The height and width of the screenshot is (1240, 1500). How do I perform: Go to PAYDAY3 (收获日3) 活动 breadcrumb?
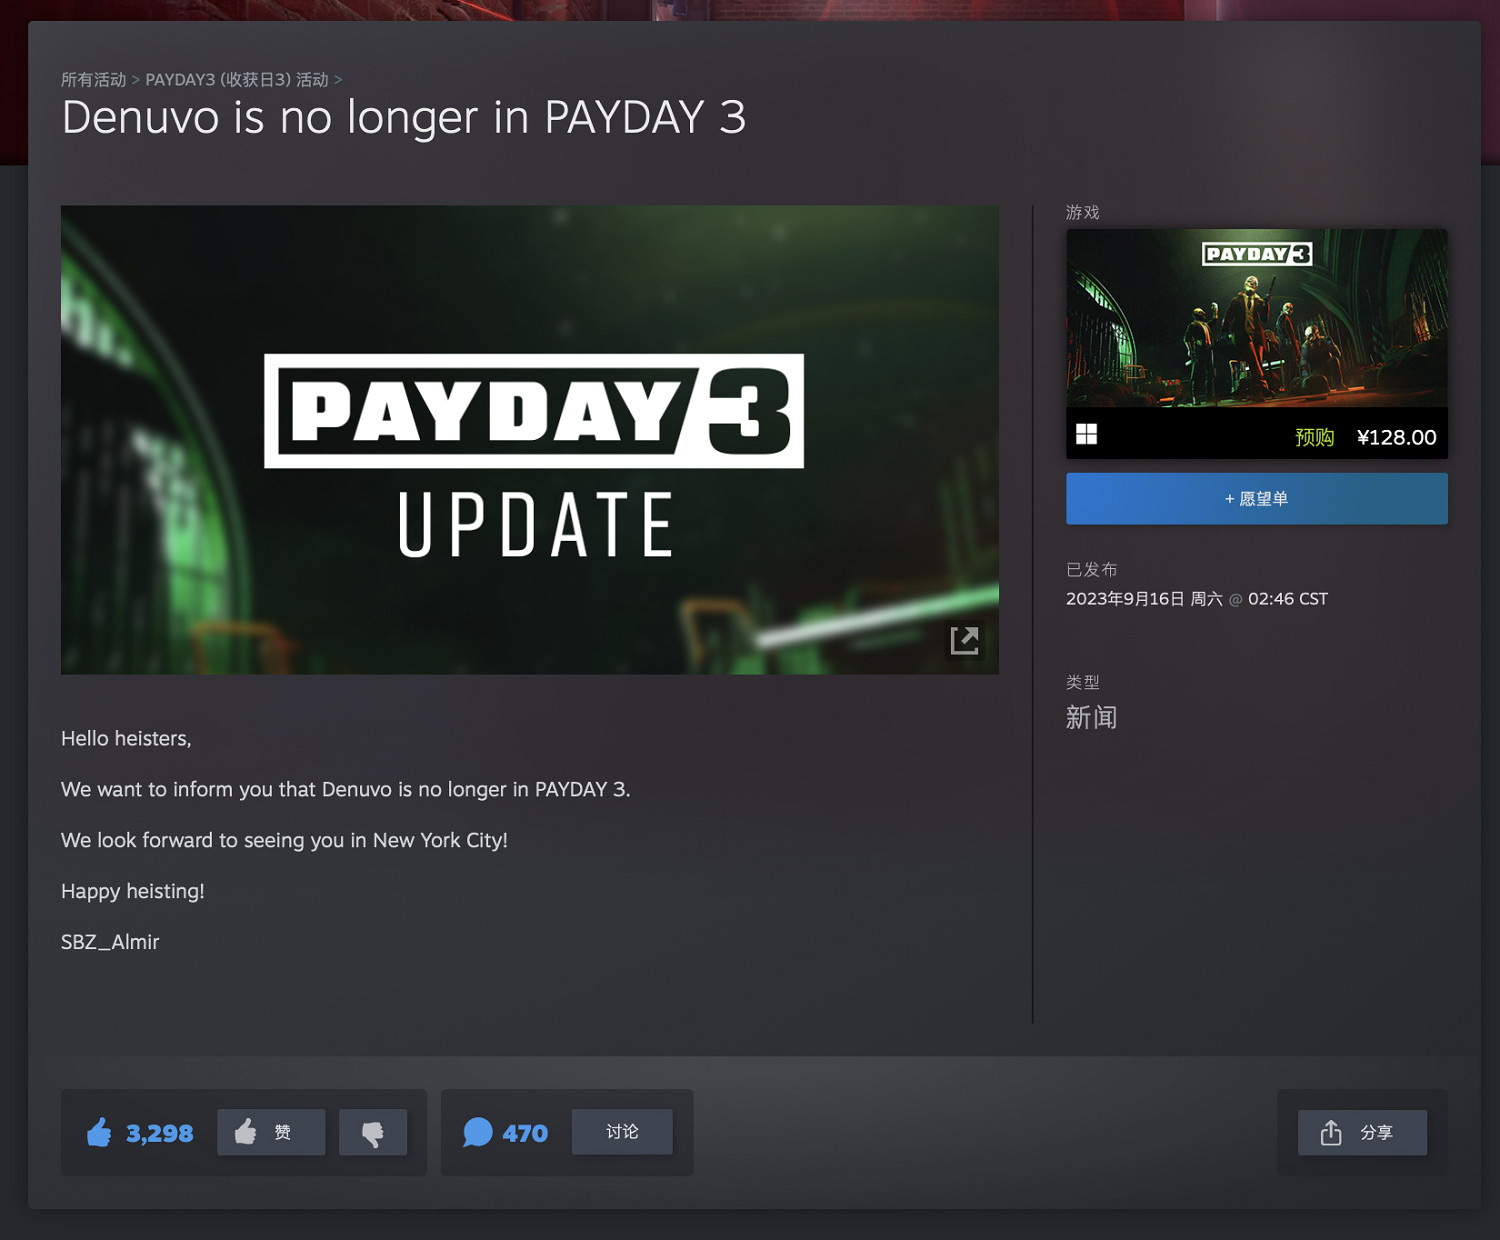click(x=237, y=80)
